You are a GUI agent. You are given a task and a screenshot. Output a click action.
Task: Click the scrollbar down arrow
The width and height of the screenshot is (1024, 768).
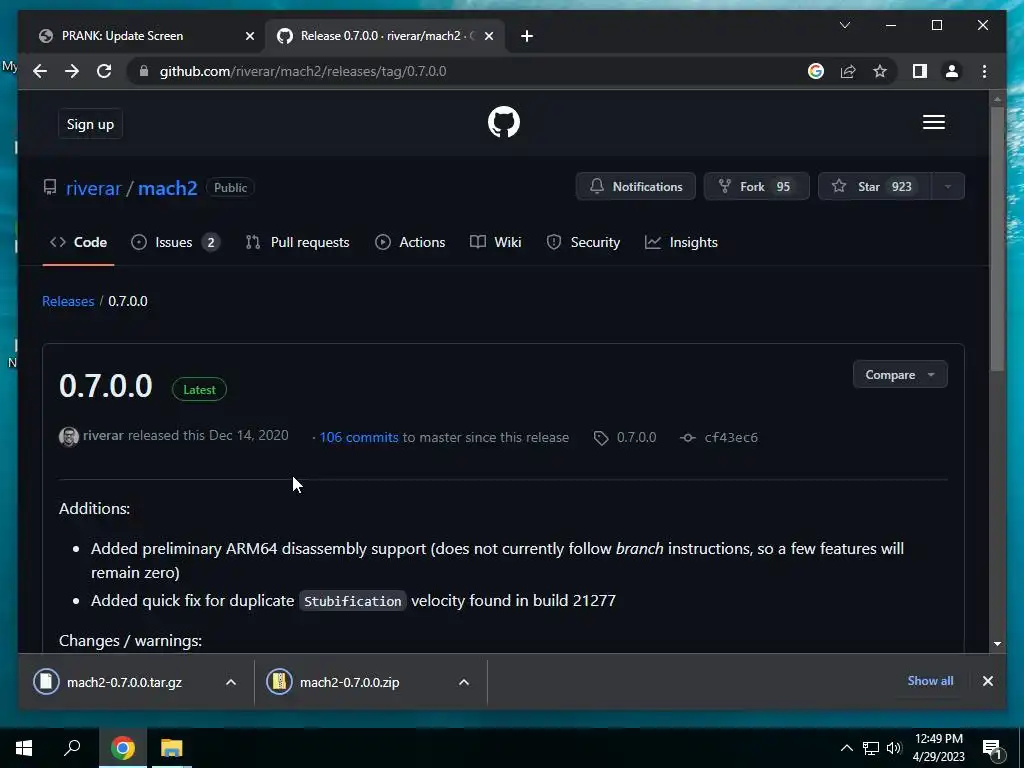[997, 644]
